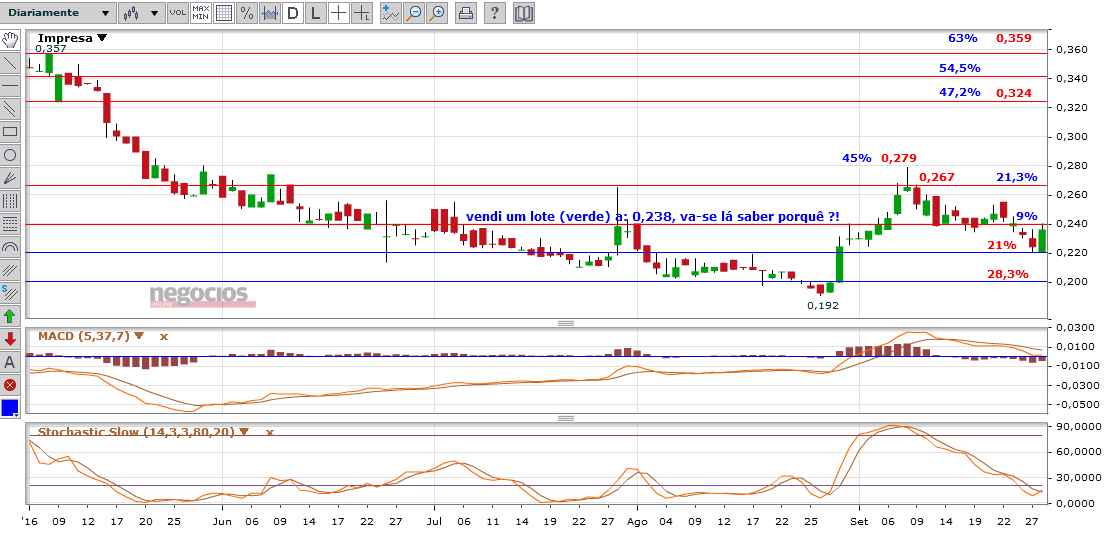1107x534 pixels.
Task: Select the vertical grid lines tool
Action: (x=10, y=201)
